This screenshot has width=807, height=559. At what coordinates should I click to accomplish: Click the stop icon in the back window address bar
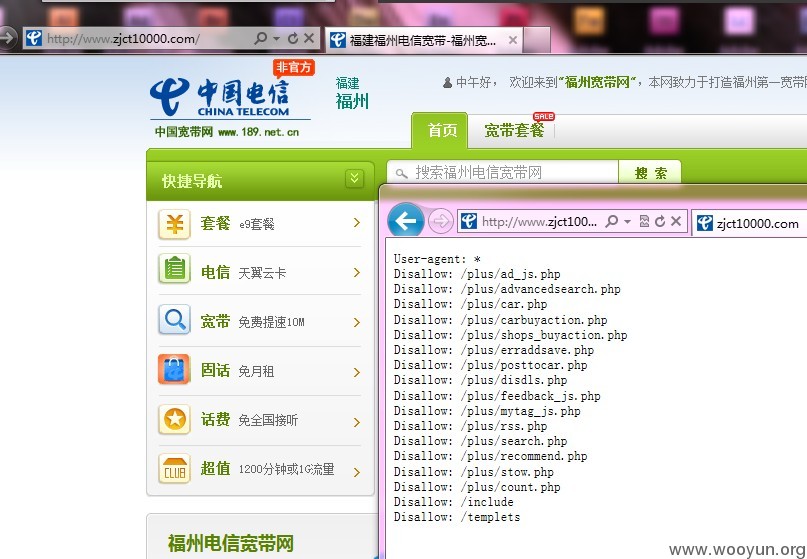click(x=309, y=38)
